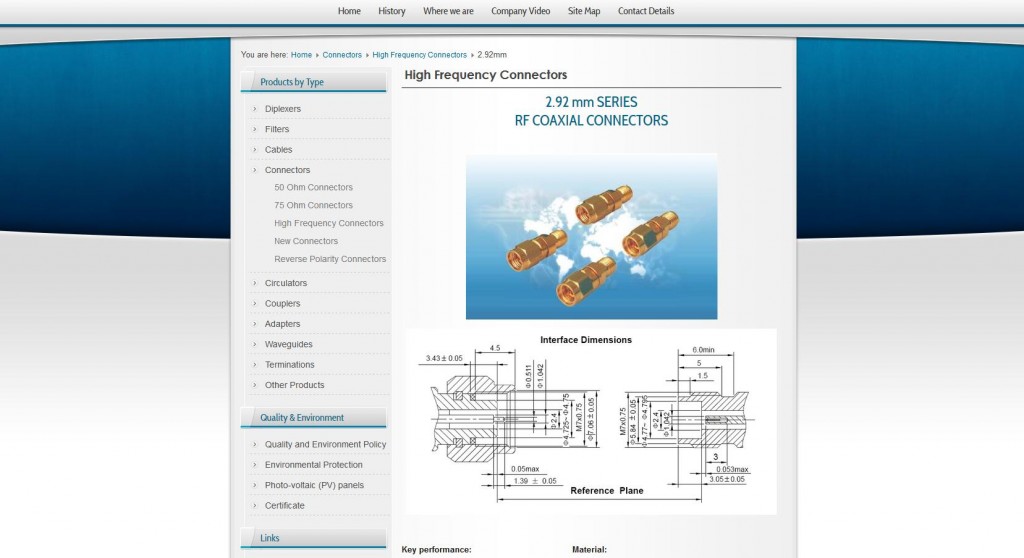Click the 2.92 mm connectors product photo
The width and height of the screenshot is (1024, 558).
point(591,236)
